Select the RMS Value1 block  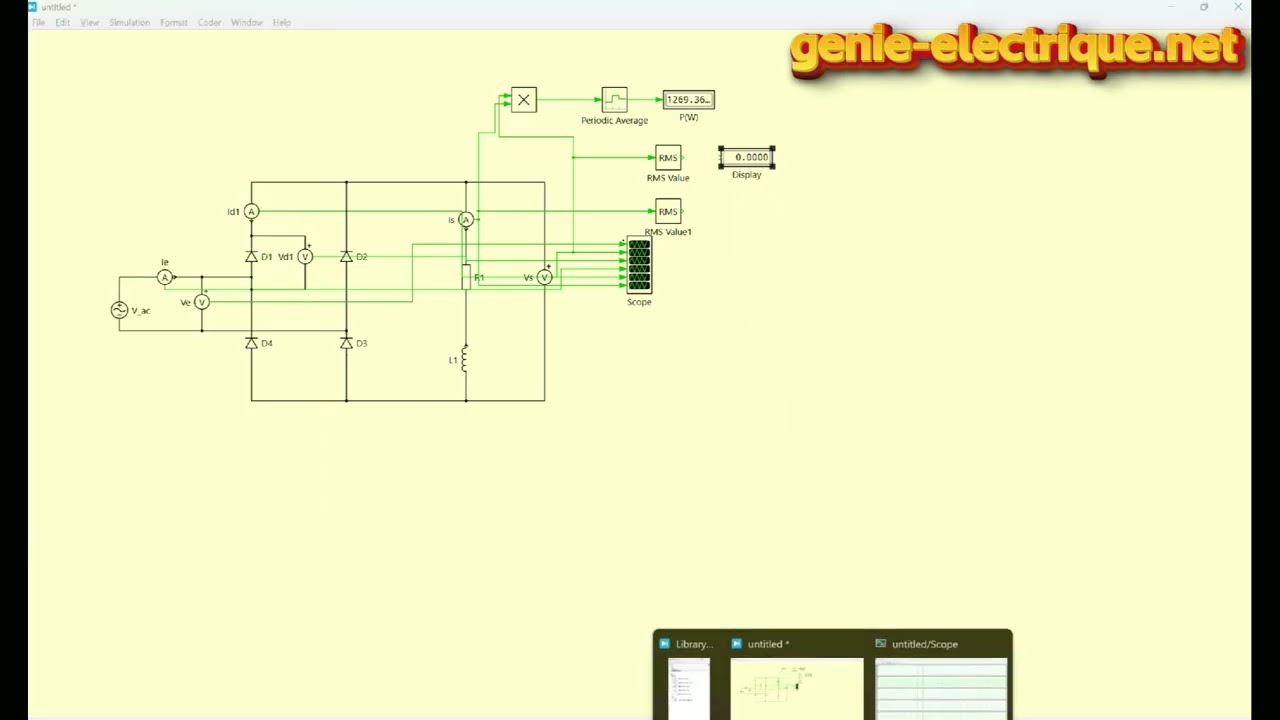668,212
